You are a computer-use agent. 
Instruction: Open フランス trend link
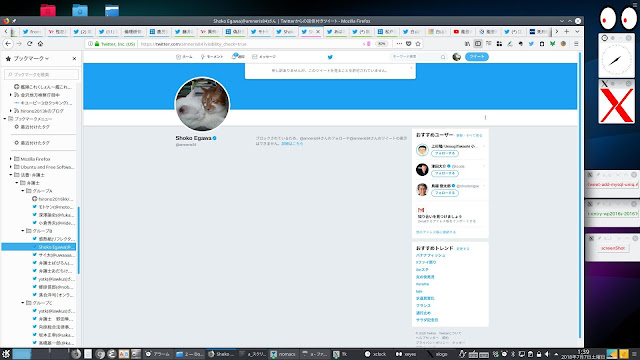pyautogui.click(x=423, y=306)
